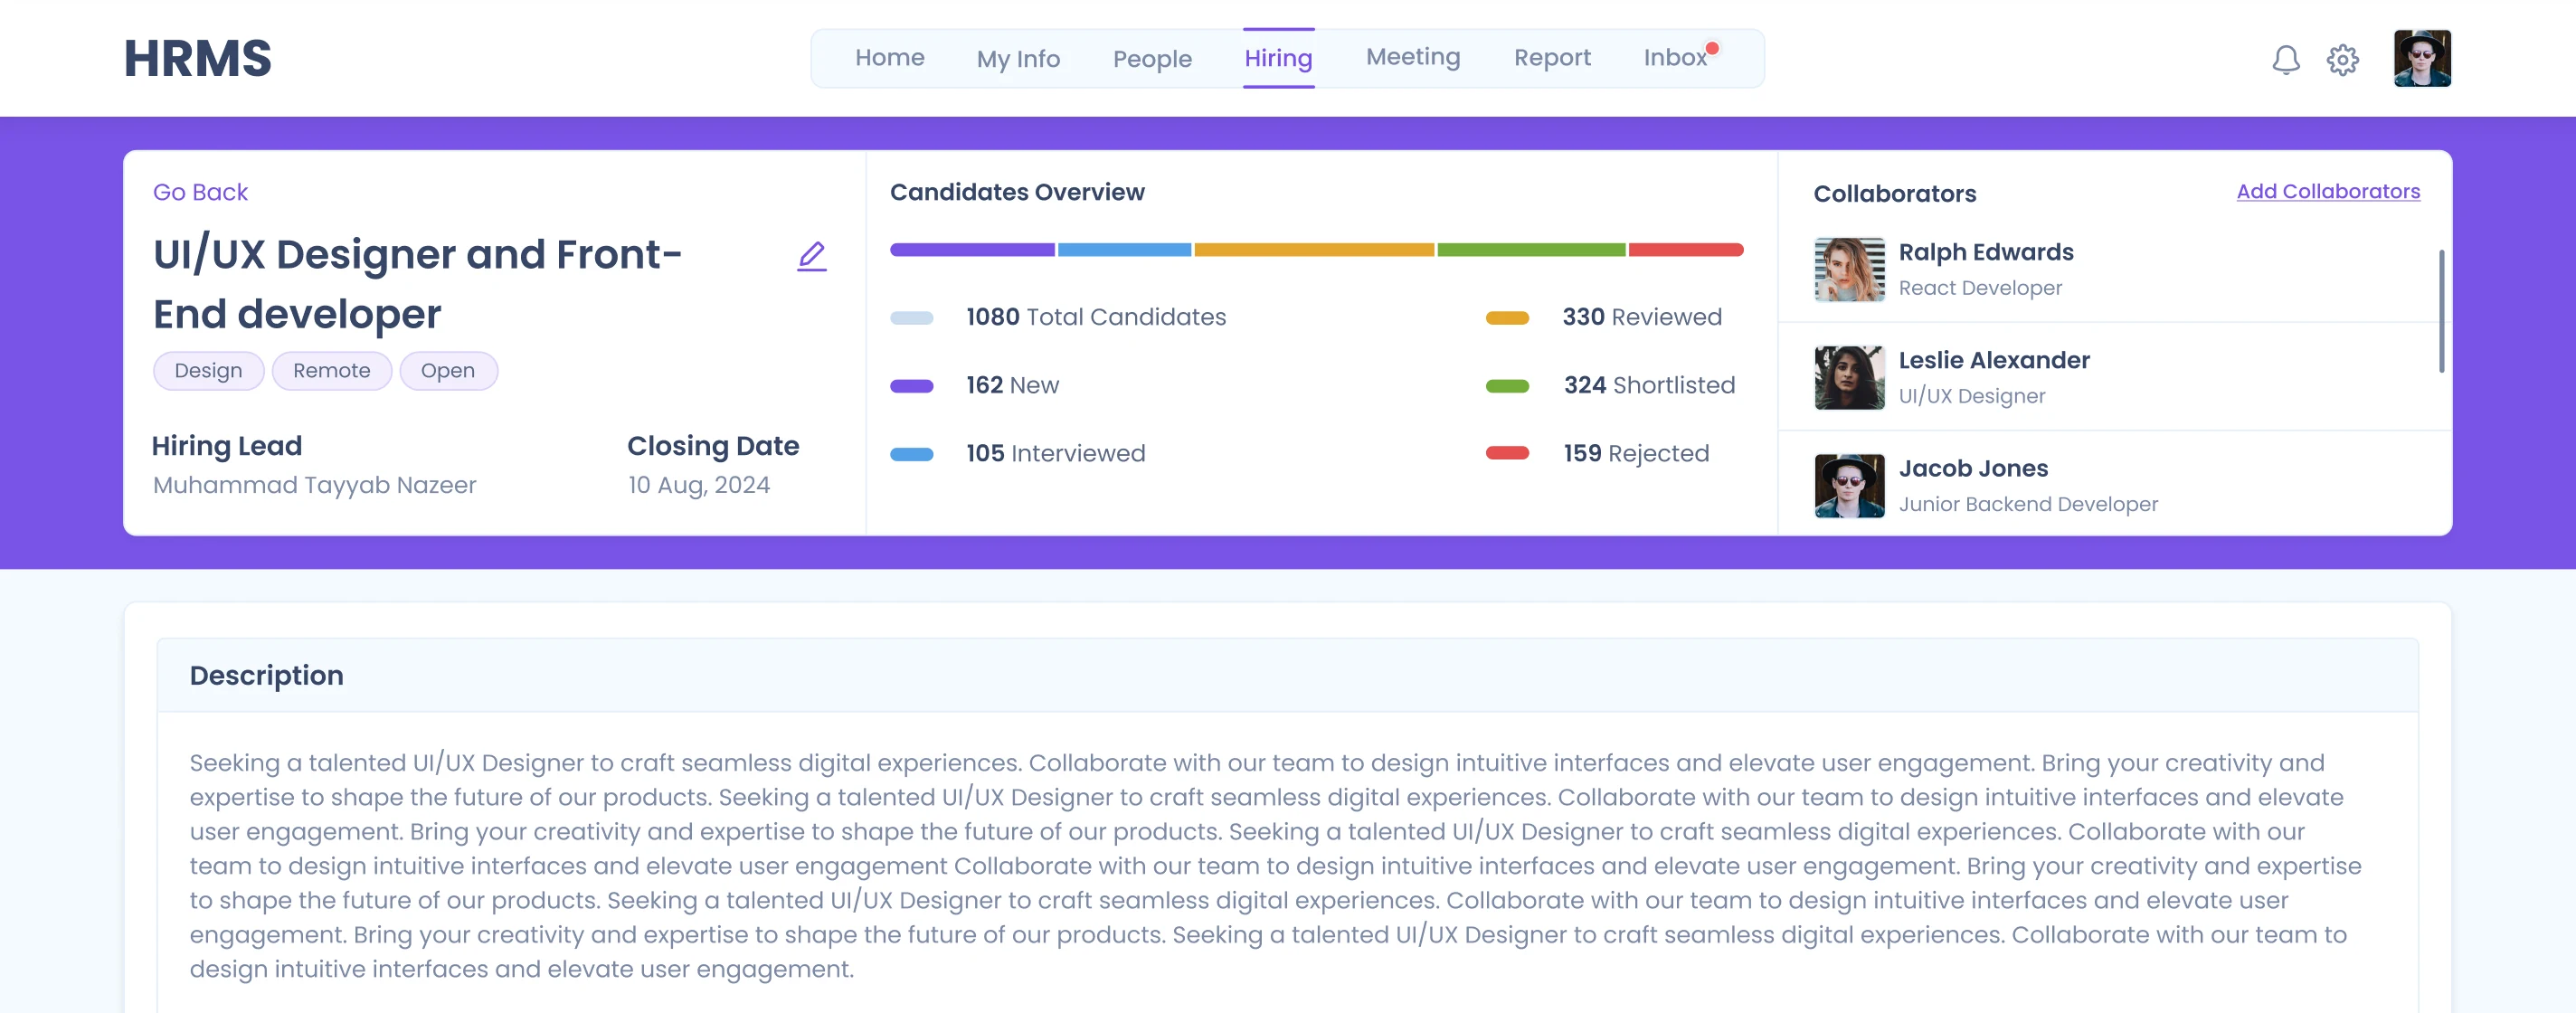Image resolution: width=2576 pixels, height=1013 pixels.
Task: Open the settings gear icon
Action: (2342, 60)
